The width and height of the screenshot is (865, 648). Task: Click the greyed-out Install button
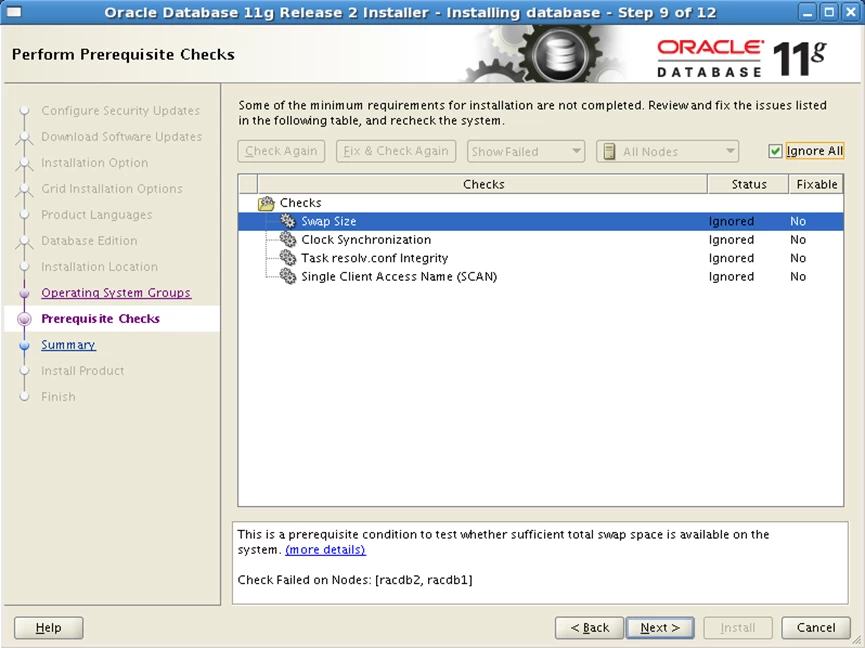(738, 628)
